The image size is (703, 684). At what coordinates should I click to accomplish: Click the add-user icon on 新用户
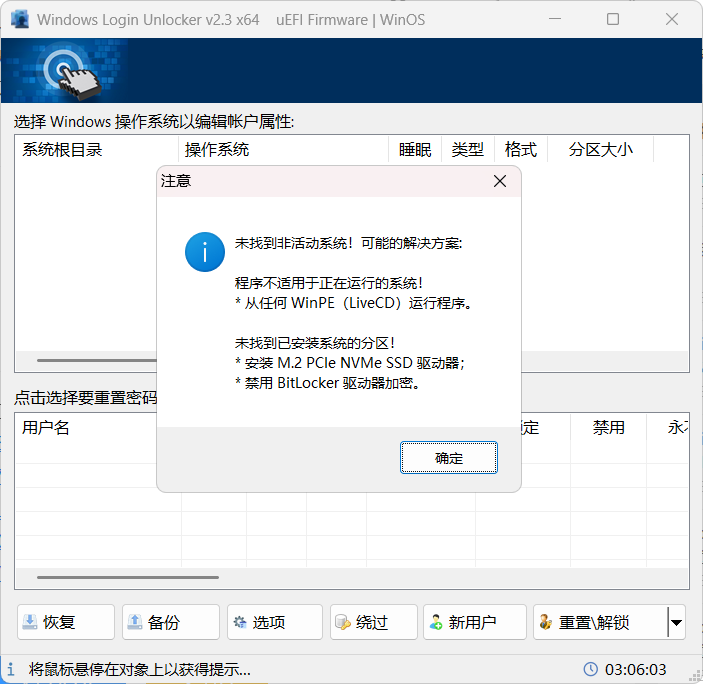(436, 622)
